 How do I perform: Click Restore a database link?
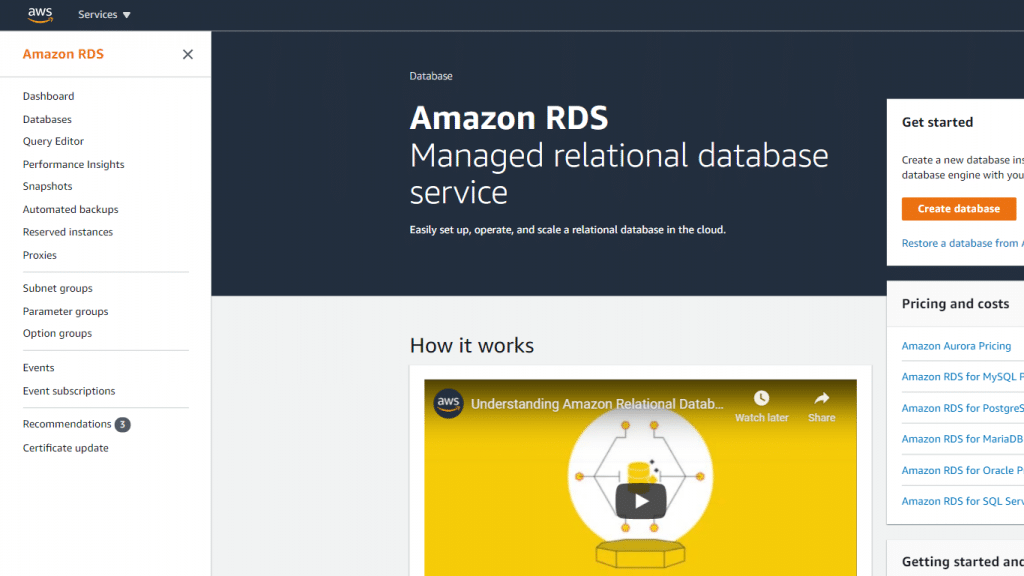coord(960,243)
